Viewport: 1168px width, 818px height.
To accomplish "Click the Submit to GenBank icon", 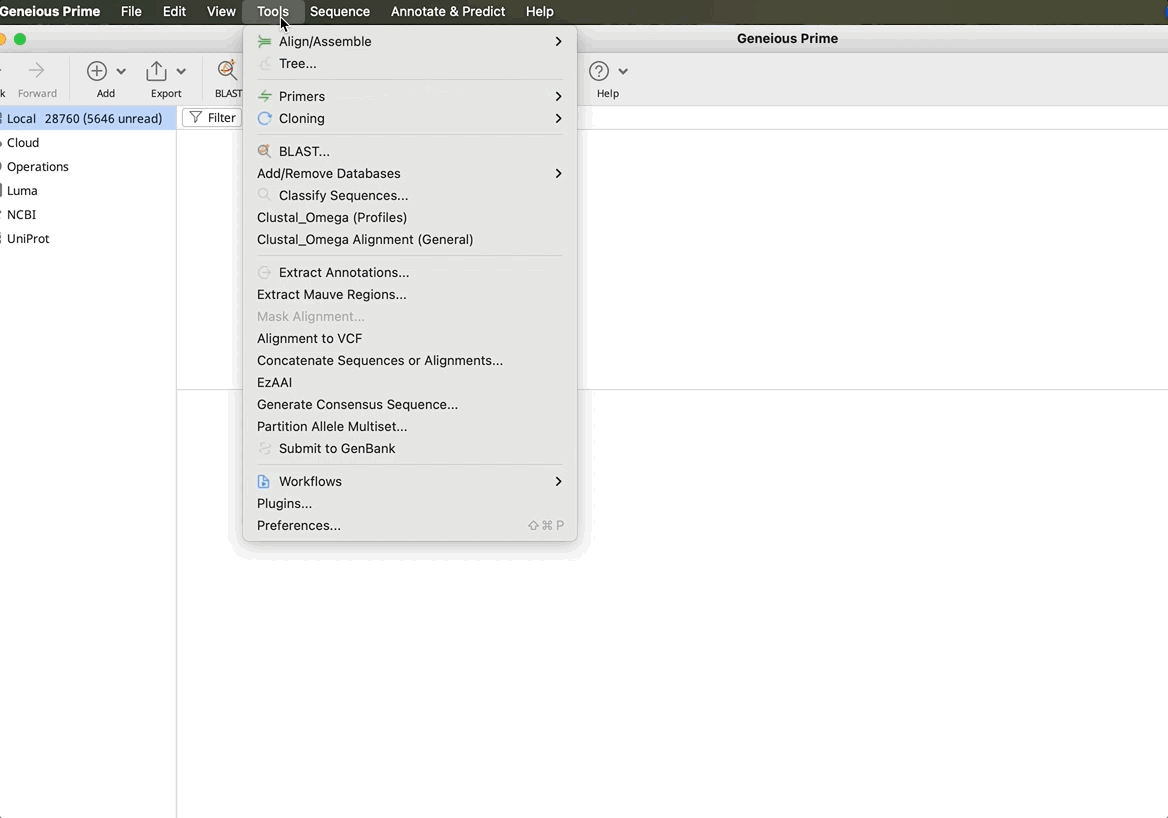I will coord(264,448).
